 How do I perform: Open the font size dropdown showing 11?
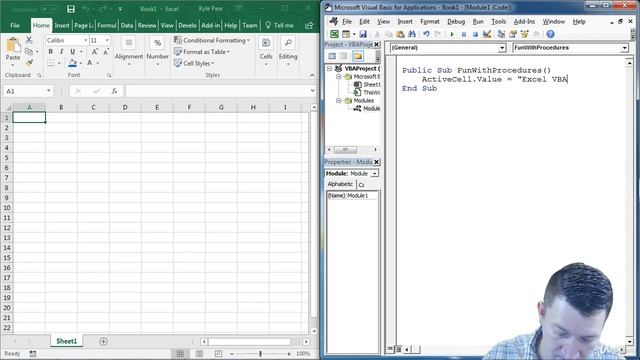(x=107, y=40)
